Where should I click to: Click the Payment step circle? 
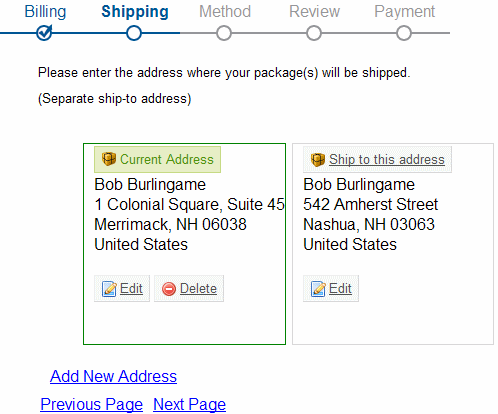pos(404,33)
